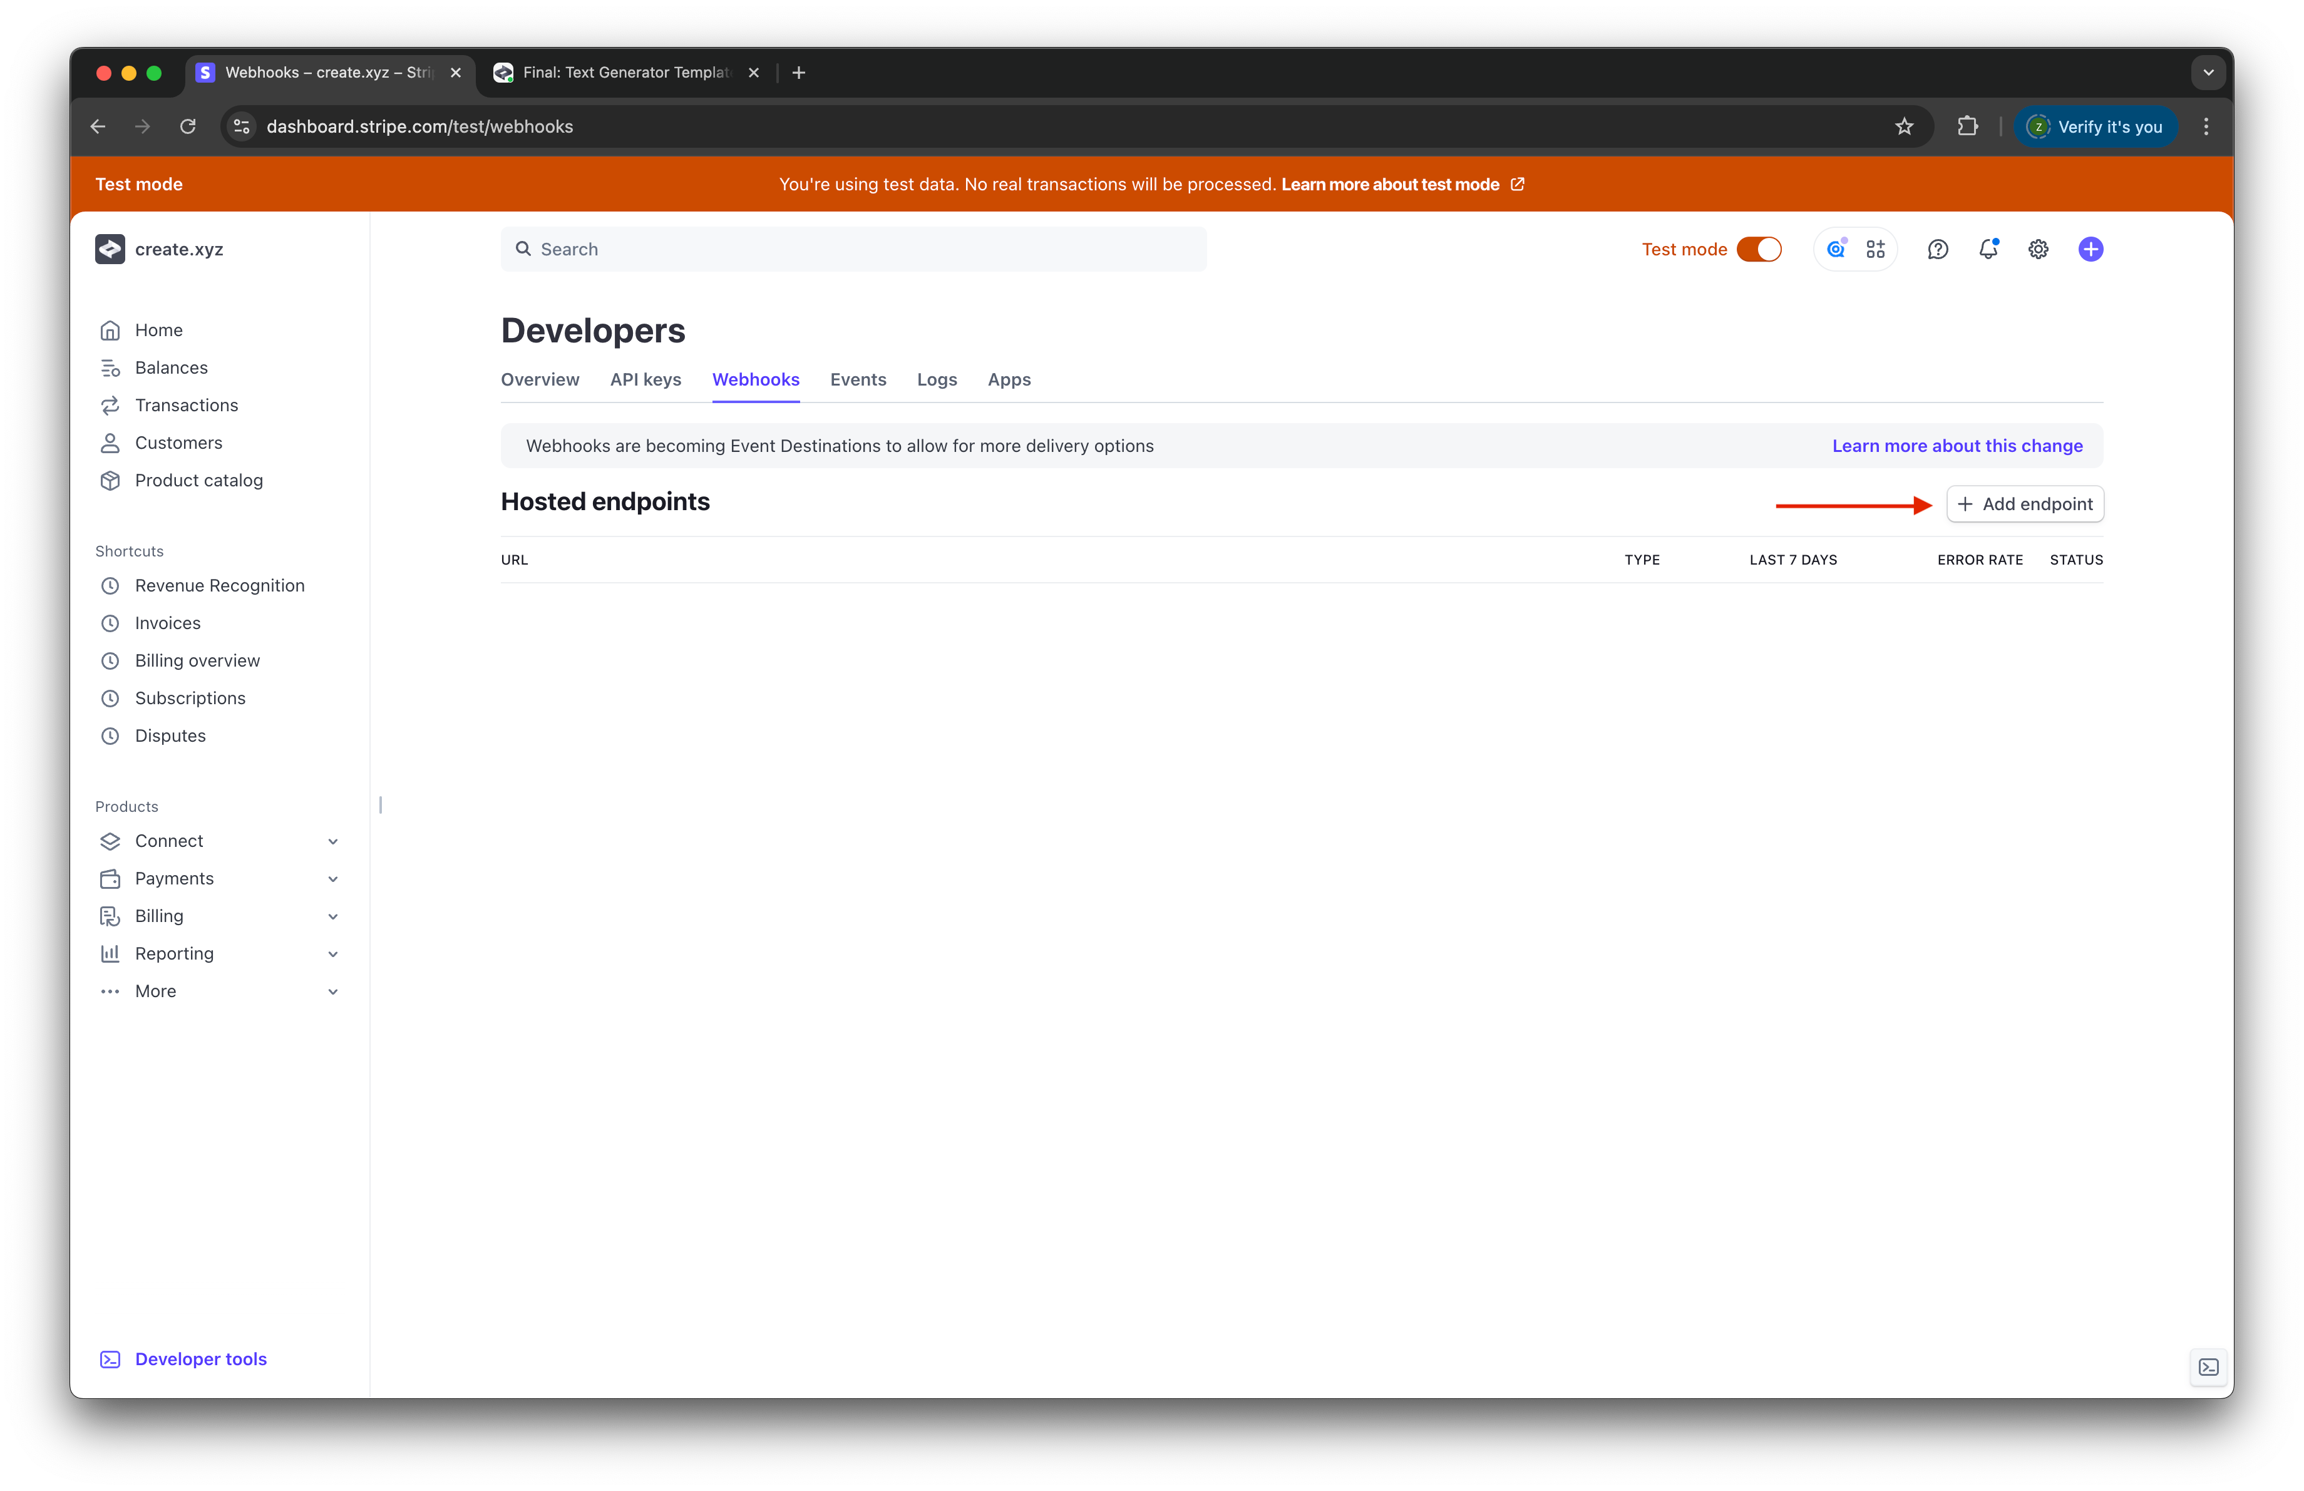Toggle the Test mode switch
This screenshot has height=1491, width=2304.
click(x=1759, y=249)
